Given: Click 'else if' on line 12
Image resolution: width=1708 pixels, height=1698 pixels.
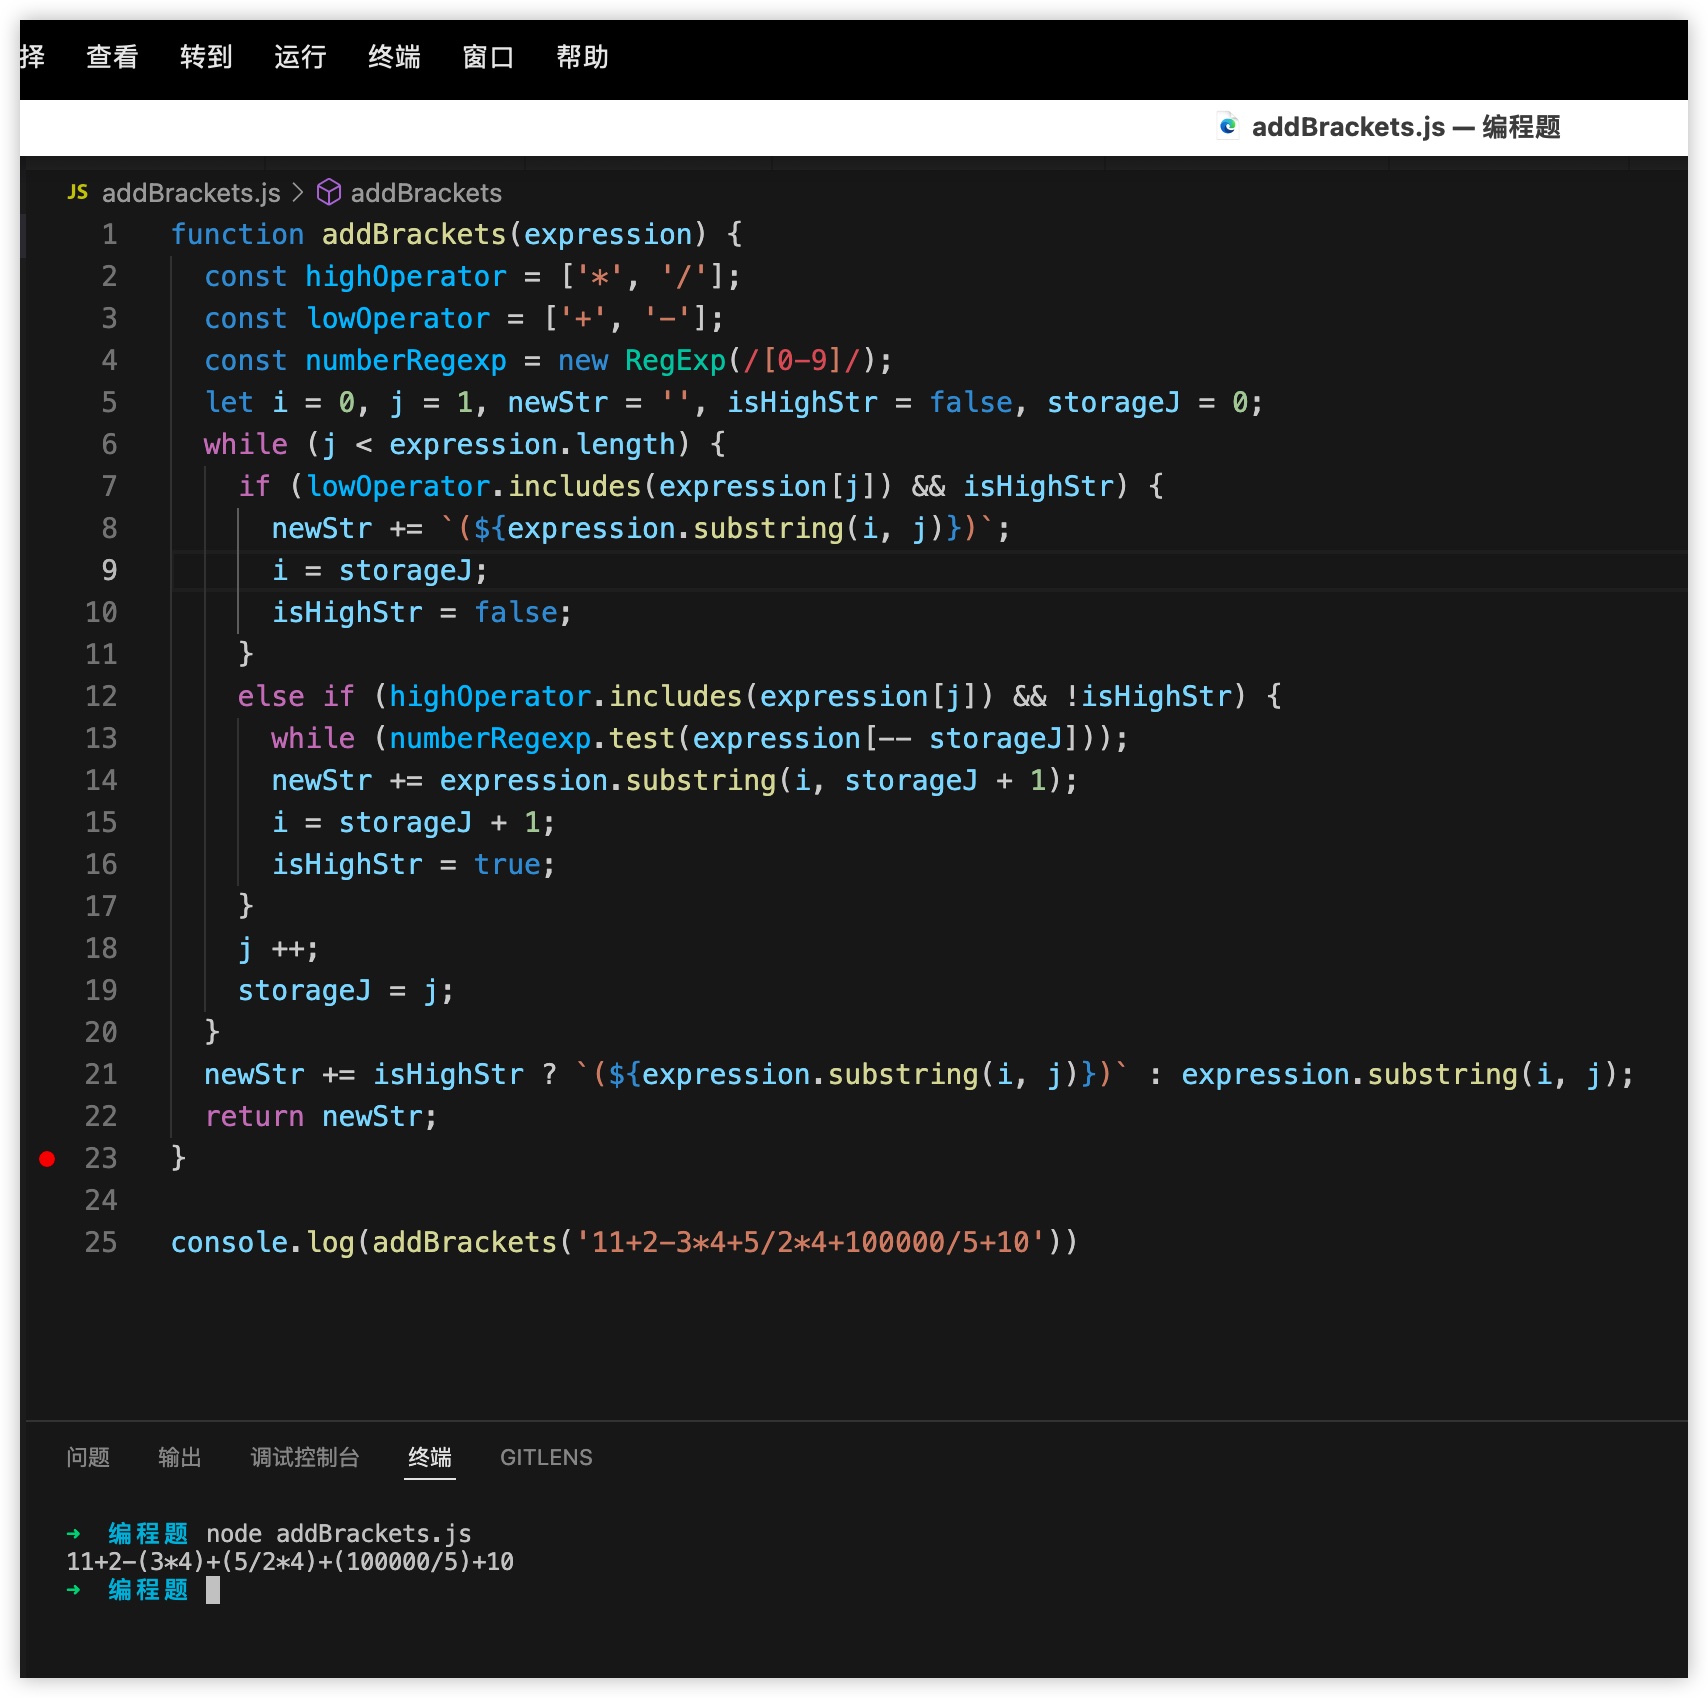Looking at the screenshot, I should 296,696.
